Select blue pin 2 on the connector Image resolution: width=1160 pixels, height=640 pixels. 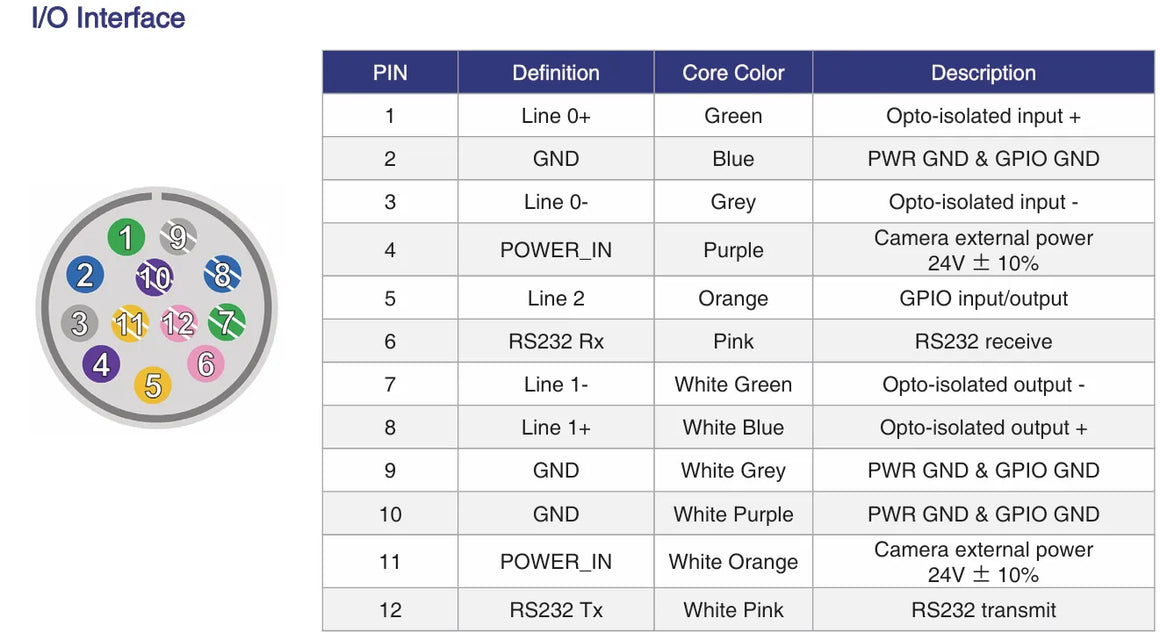tap(85, 275)
